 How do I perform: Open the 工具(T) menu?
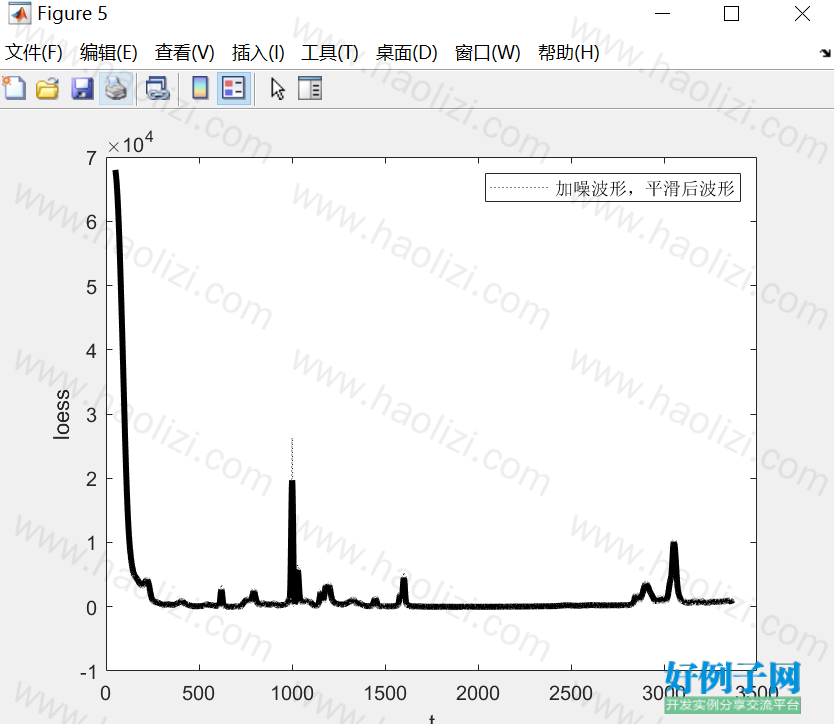[x=330, y=53]
